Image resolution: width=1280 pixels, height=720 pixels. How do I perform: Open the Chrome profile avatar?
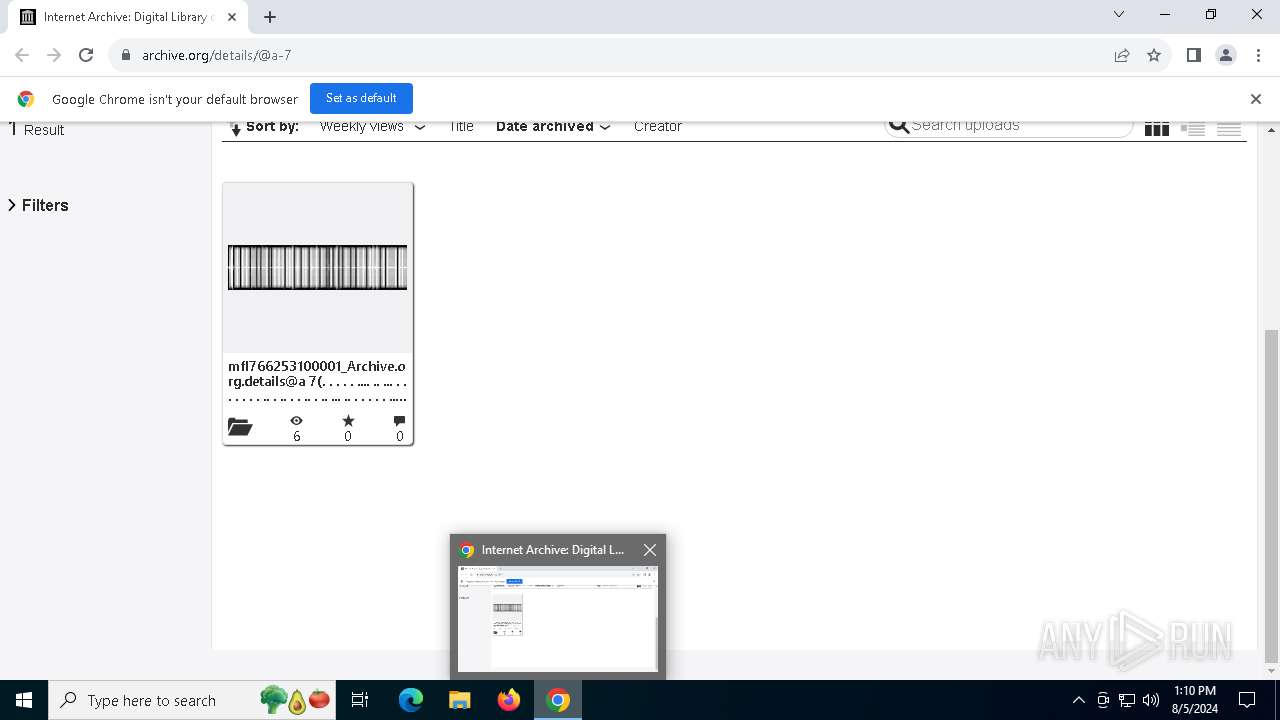(x=1226, y=55)
